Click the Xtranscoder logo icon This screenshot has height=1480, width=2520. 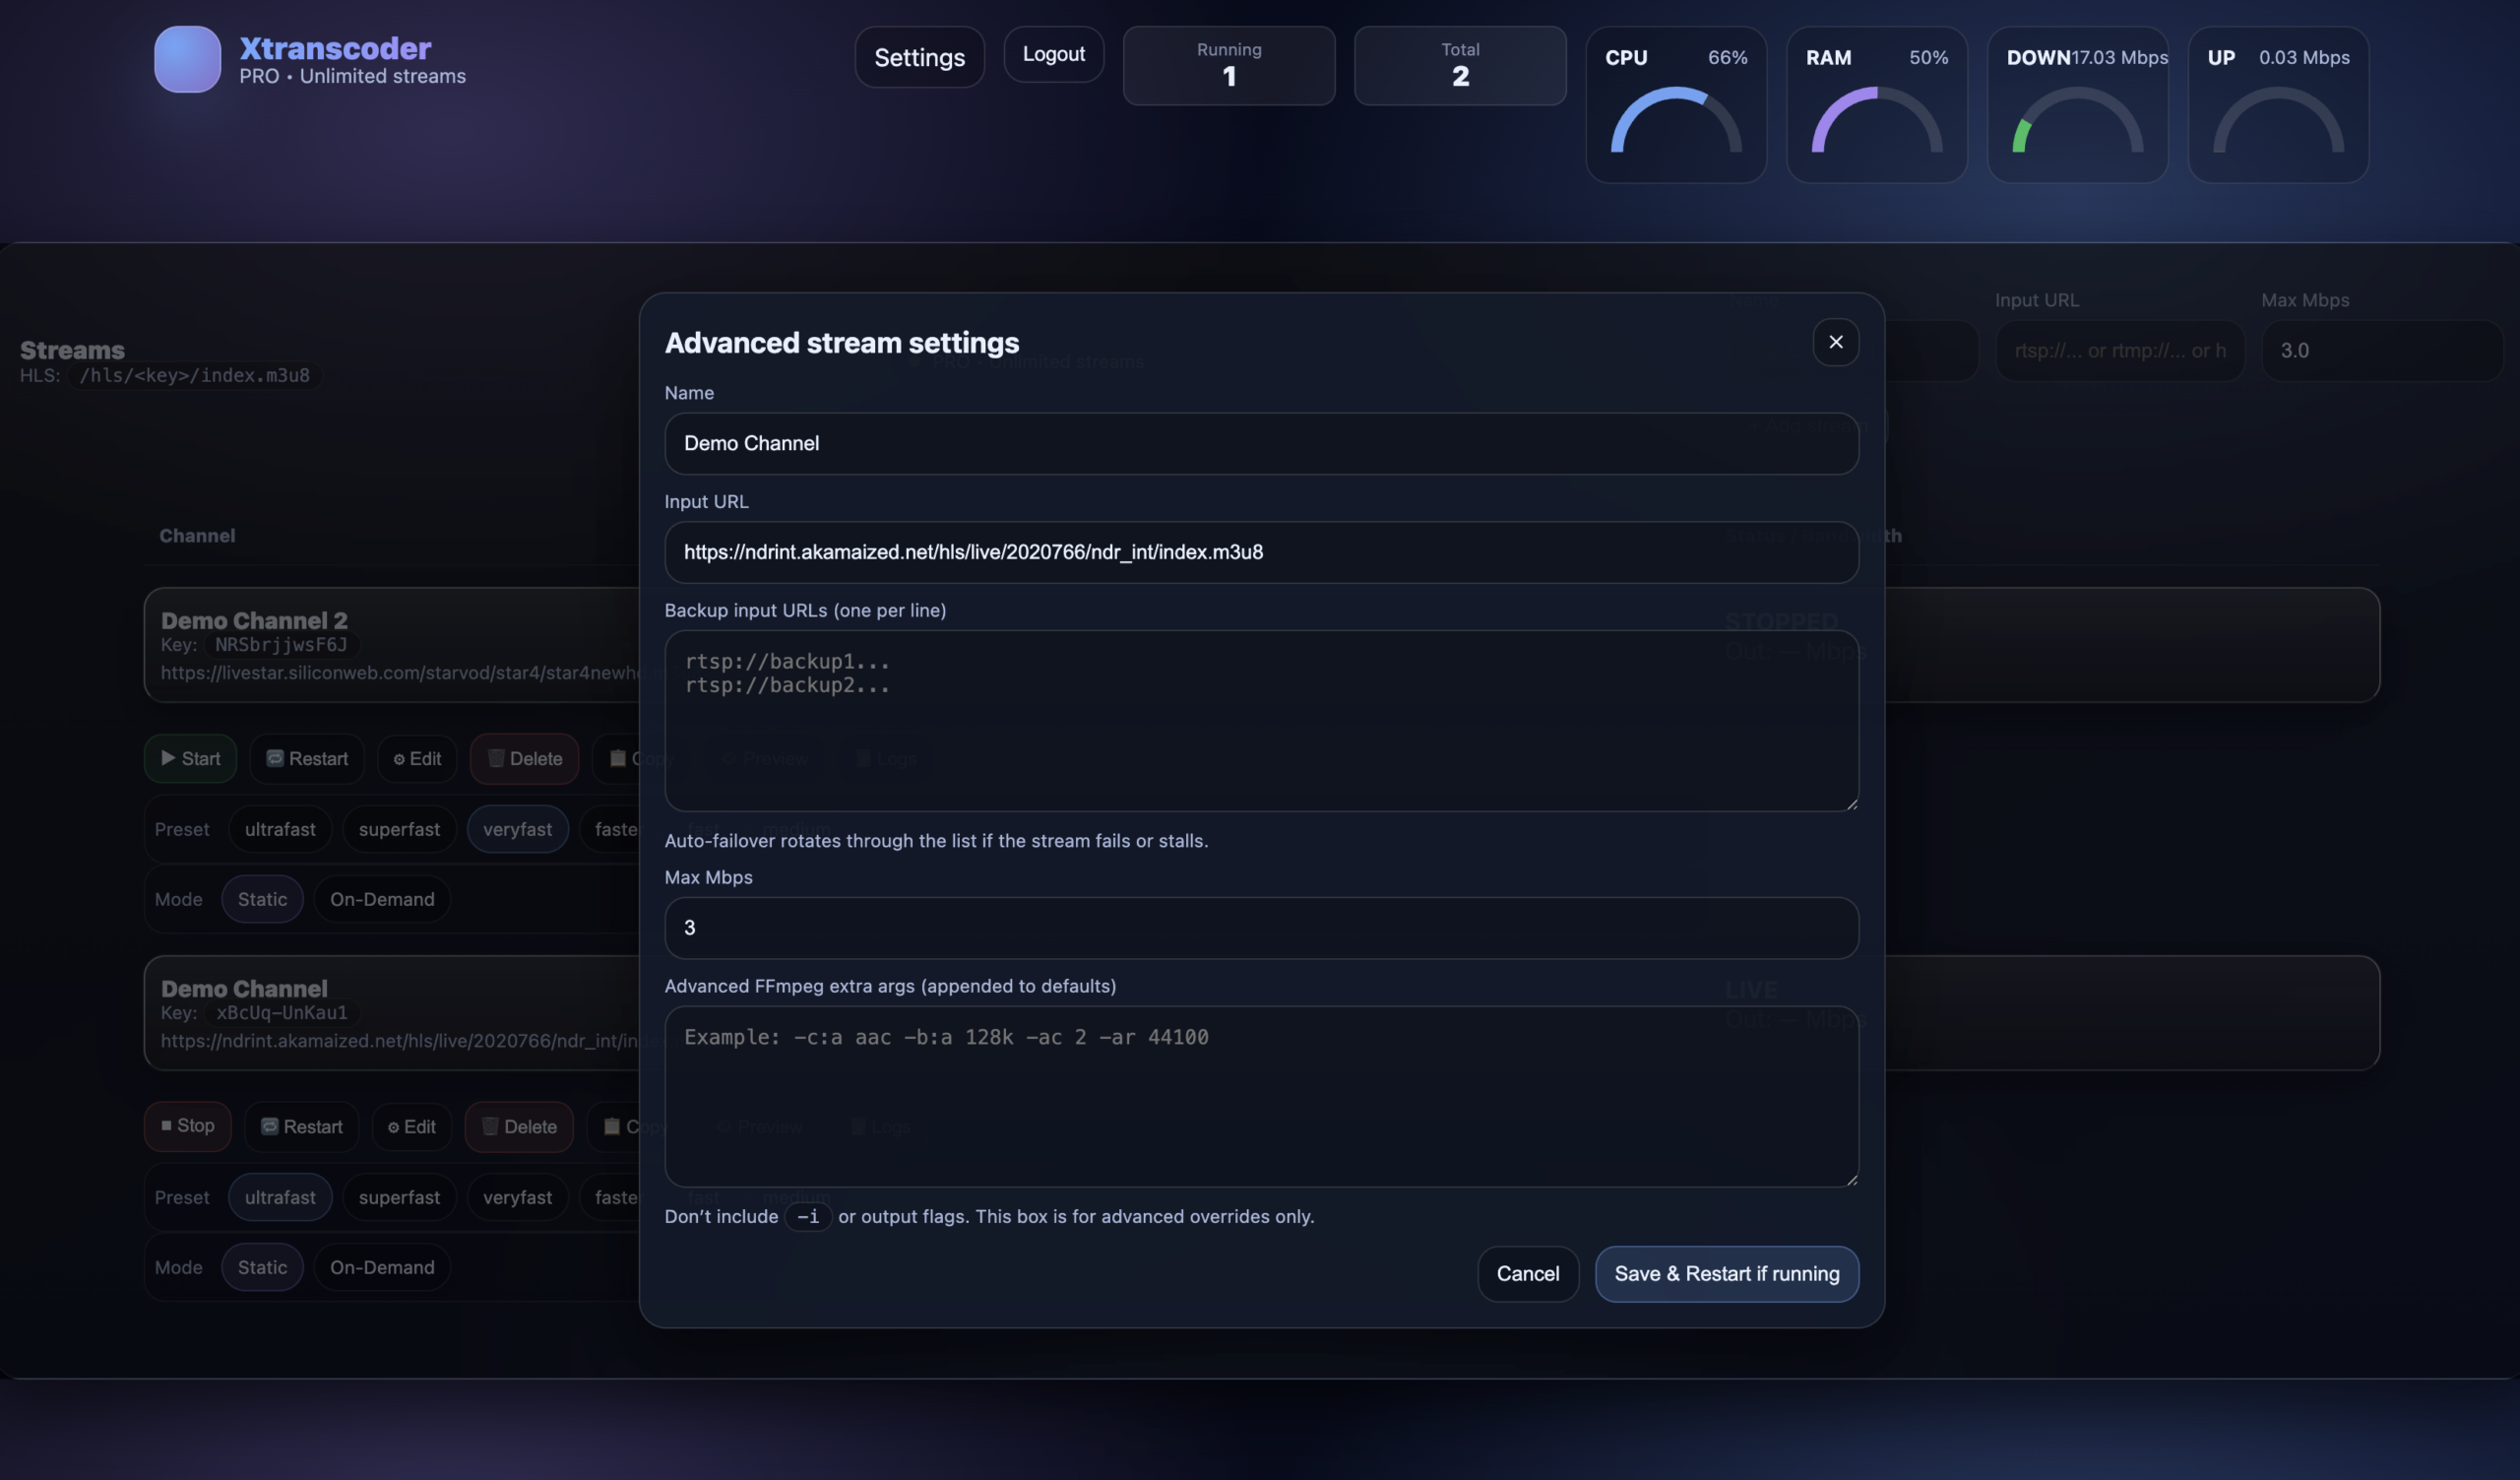187,59
